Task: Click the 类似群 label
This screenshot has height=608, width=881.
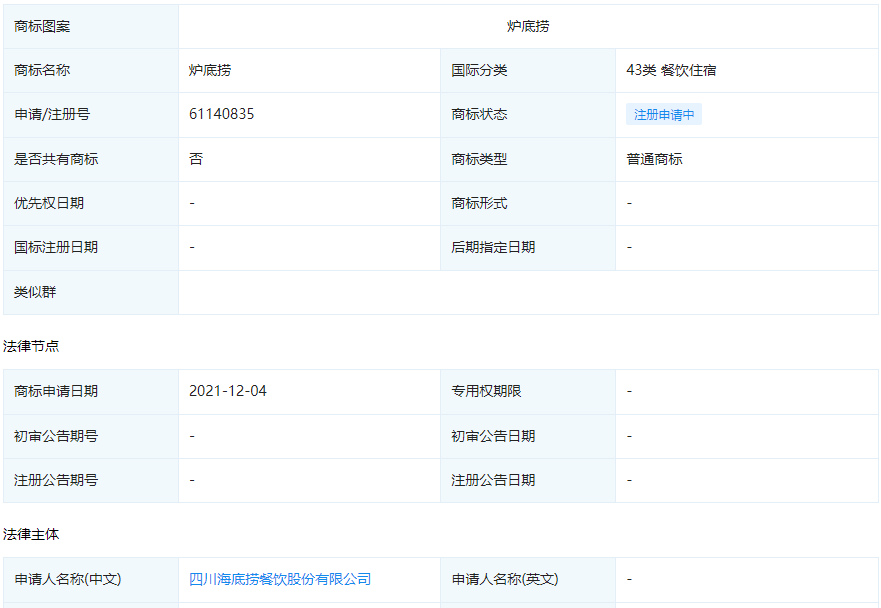Action: (x=35, y=292)
